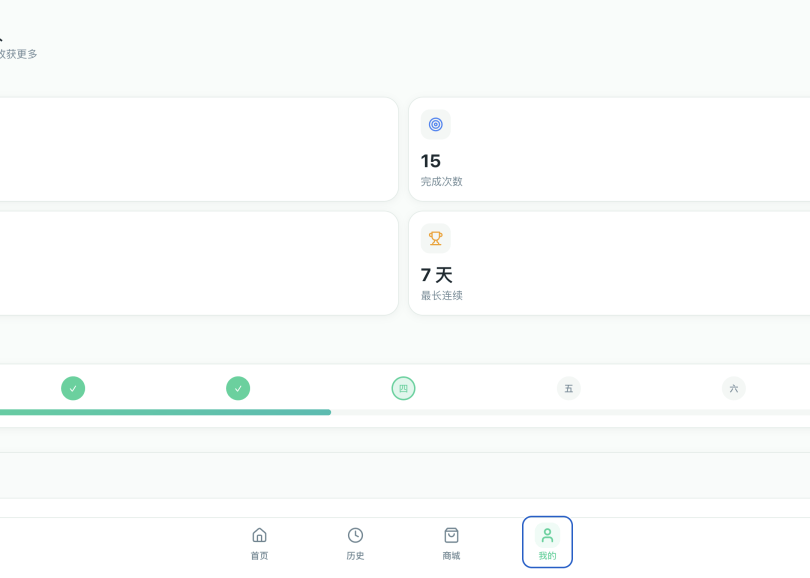The width and height of the screenshot is (810, 578).
Task: Click the green weekly progress bar
Action: pyautogui.click(x=165, y=412)
